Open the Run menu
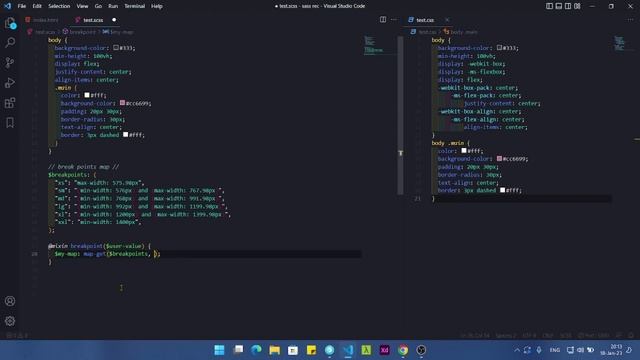 (x=113, y=6)
